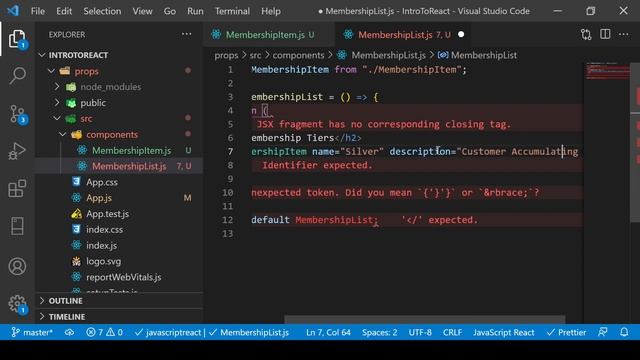The height and width of the screenshot is (360, 640).
Task: Click Ln 7, Col 64 cursor position
Action: coord(328,332)
